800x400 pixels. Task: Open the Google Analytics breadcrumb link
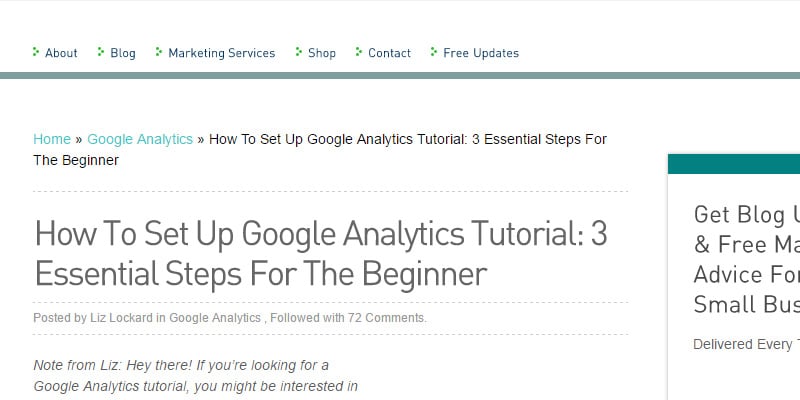pyautogui.click(x=140, y=139)
